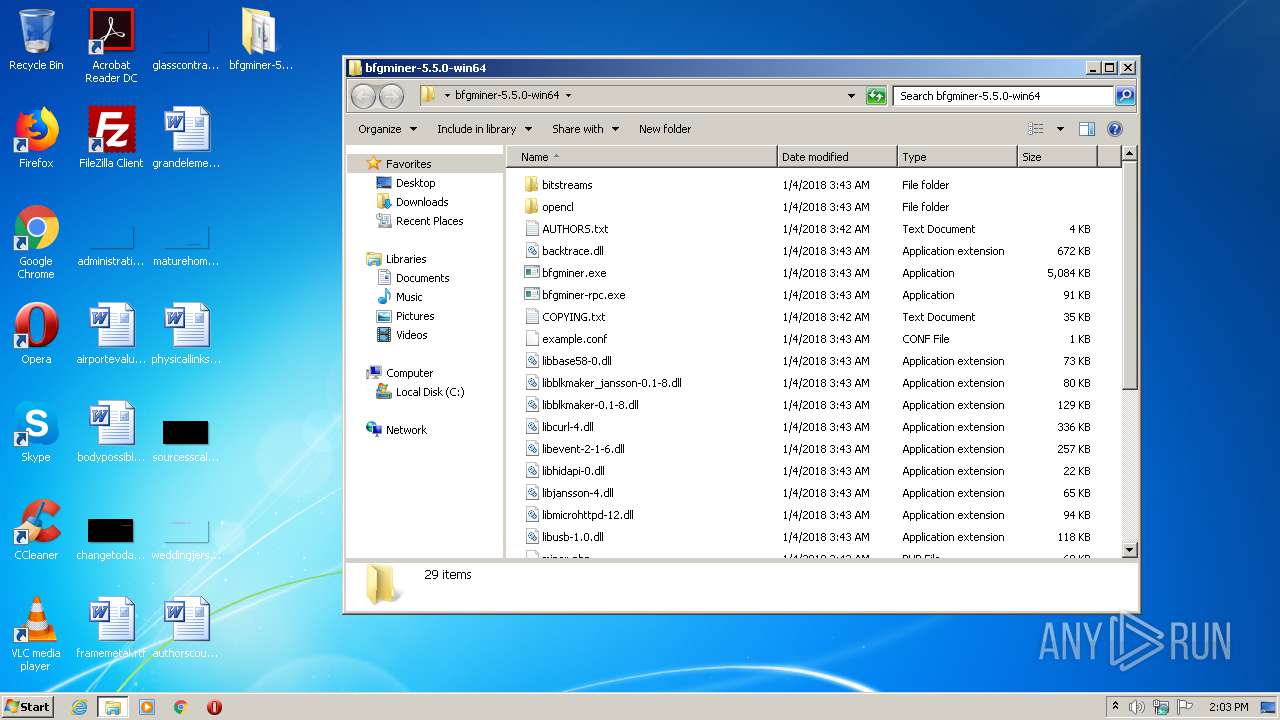Click the search bfgminer input field
This screenshot has height=720, width=1280.
[x=1003, y=96]
